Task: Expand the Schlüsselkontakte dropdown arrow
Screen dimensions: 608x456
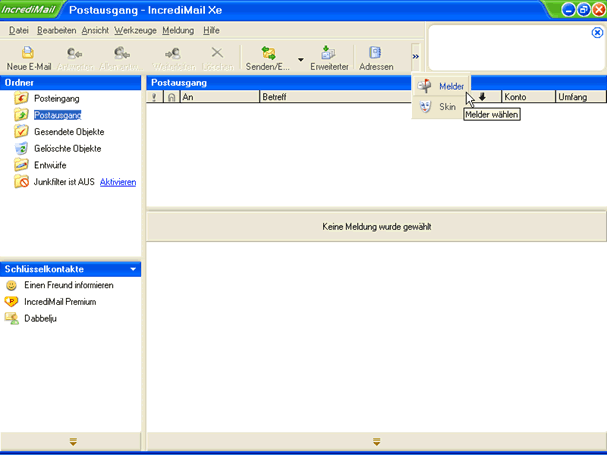Action: pos(133,269)
